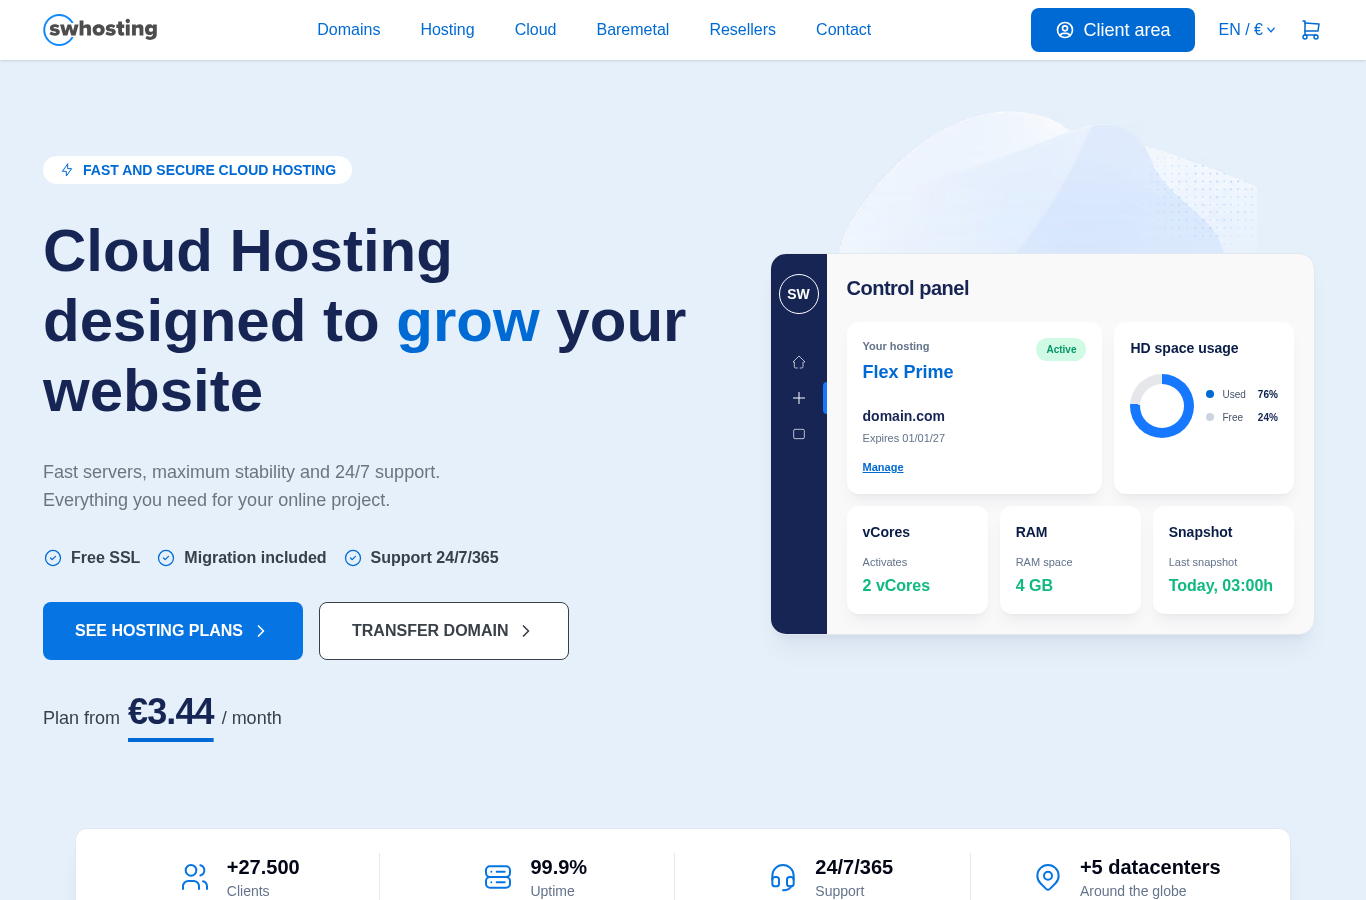This screenshot has width=1366, height=900.
Task: Open the shopping cart icon
Action: coord(1310,30)
